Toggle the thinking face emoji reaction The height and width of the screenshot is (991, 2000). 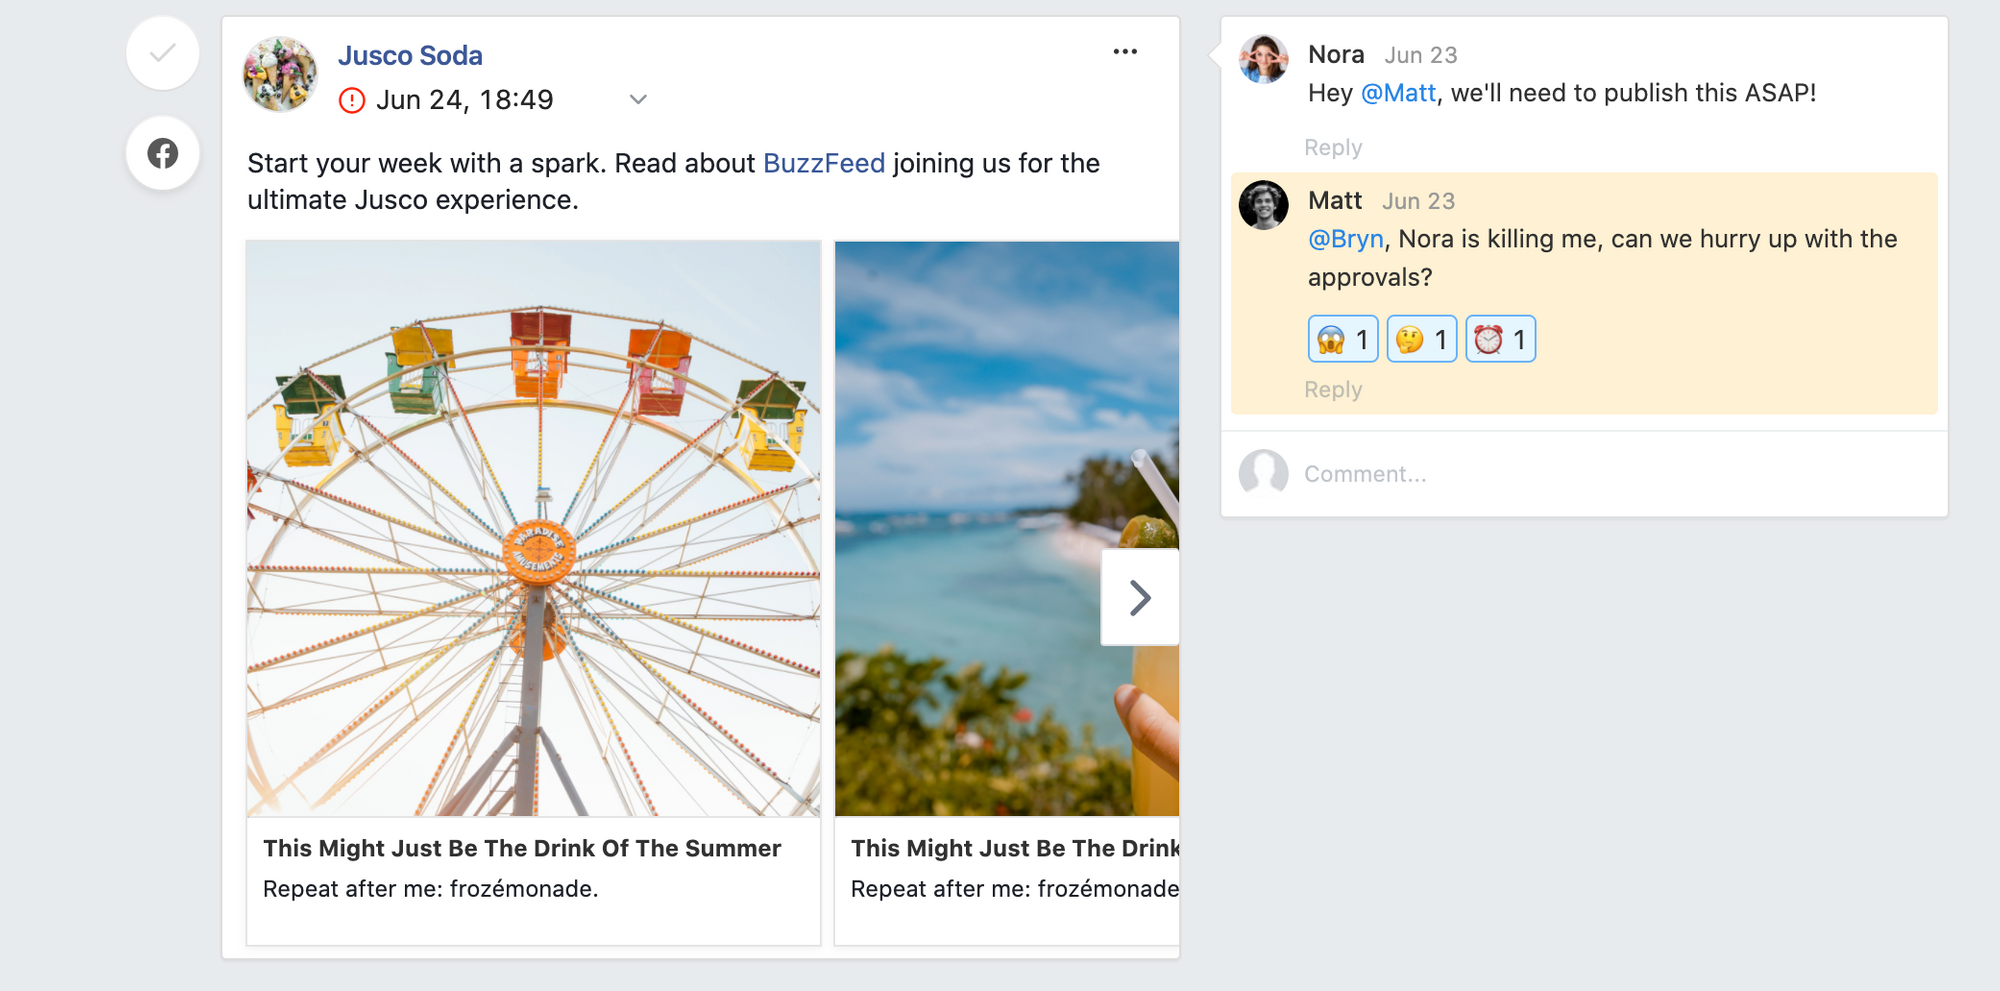pyautogui.click(x=1422, y=339)
